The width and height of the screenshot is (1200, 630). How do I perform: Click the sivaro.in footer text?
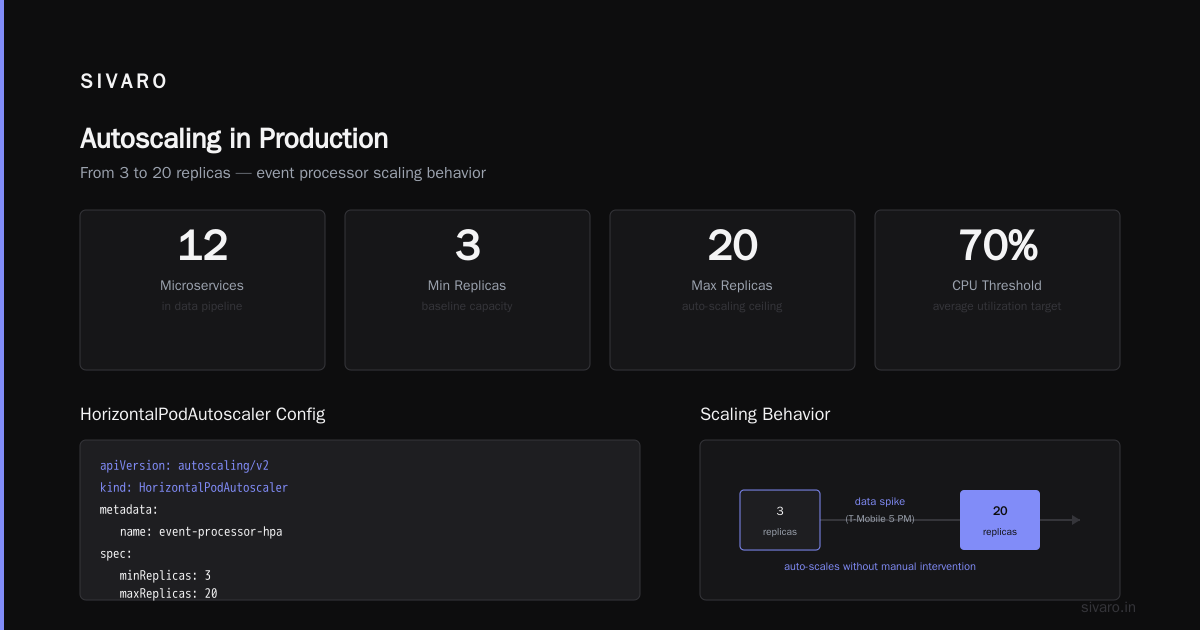point(1109,607)
